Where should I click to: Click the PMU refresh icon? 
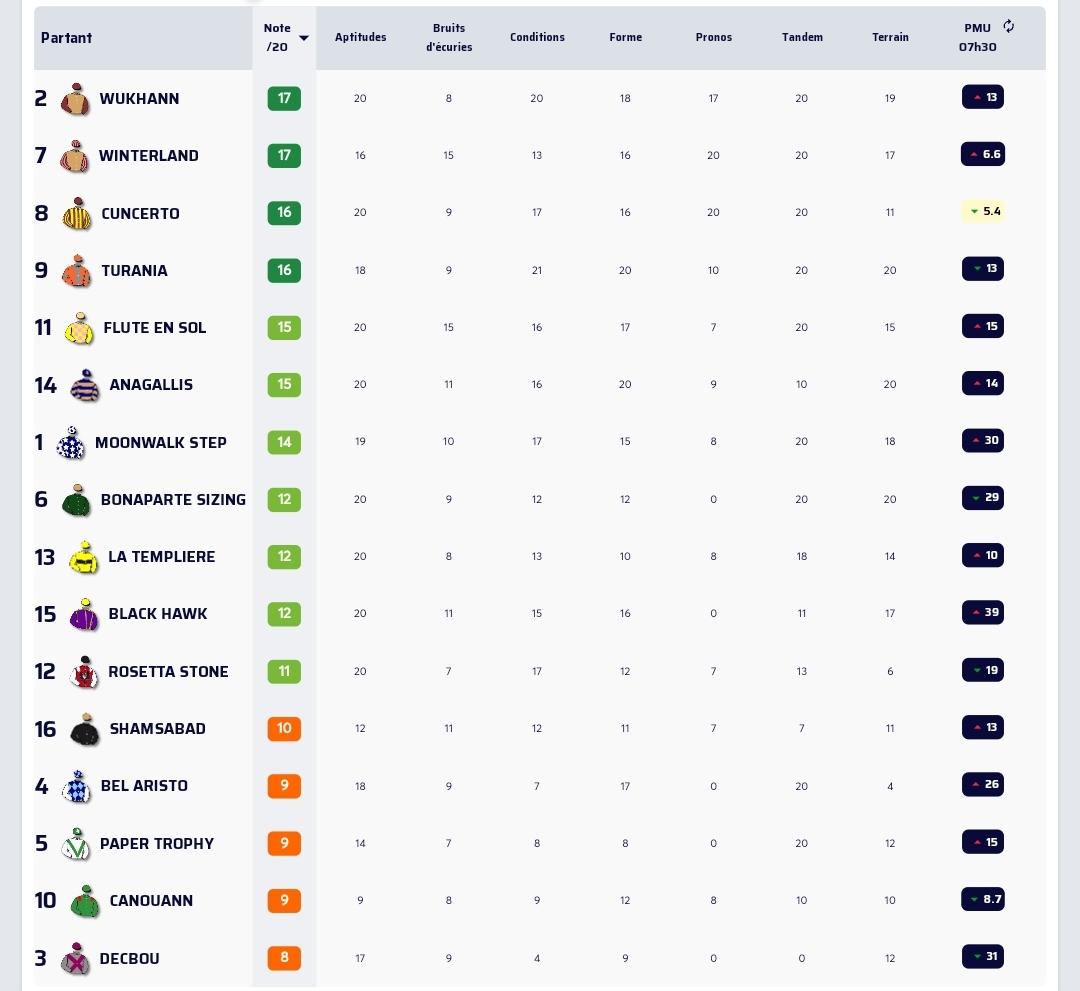1008,27
